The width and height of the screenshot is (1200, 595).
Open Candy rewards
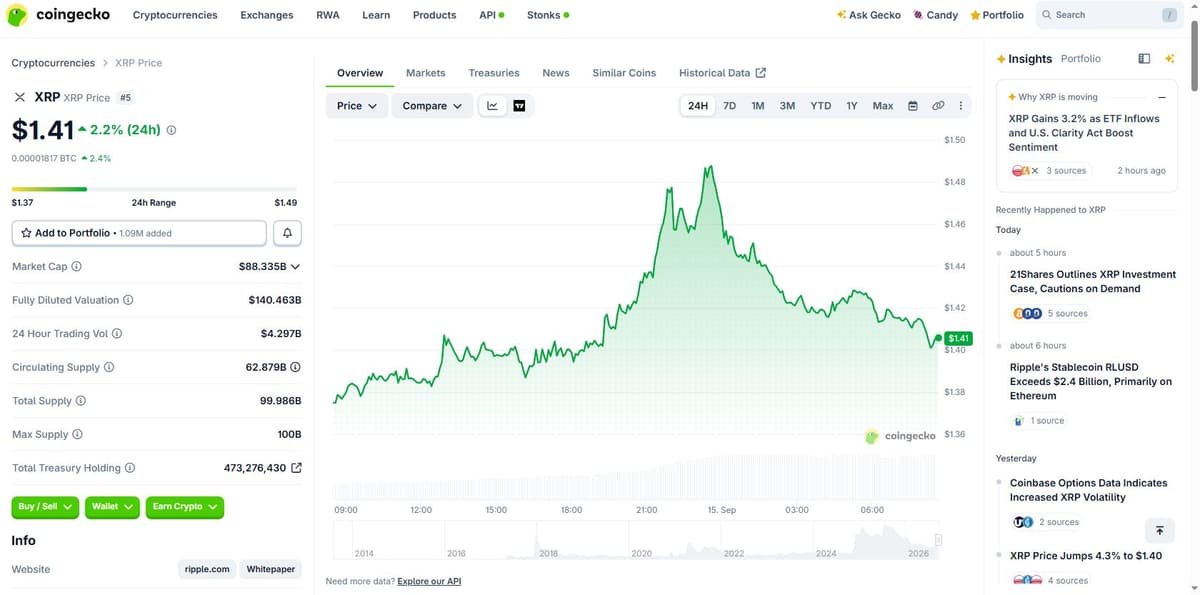[x=935, y=15]
